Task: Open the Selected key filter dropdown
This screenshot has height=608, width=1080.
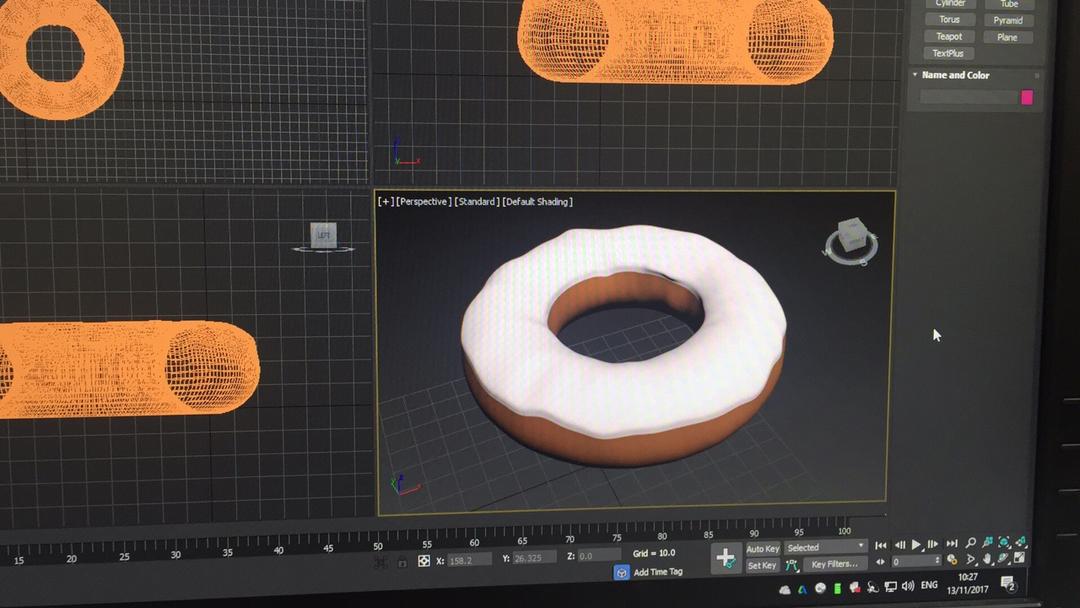Action: tap(825, 548)
